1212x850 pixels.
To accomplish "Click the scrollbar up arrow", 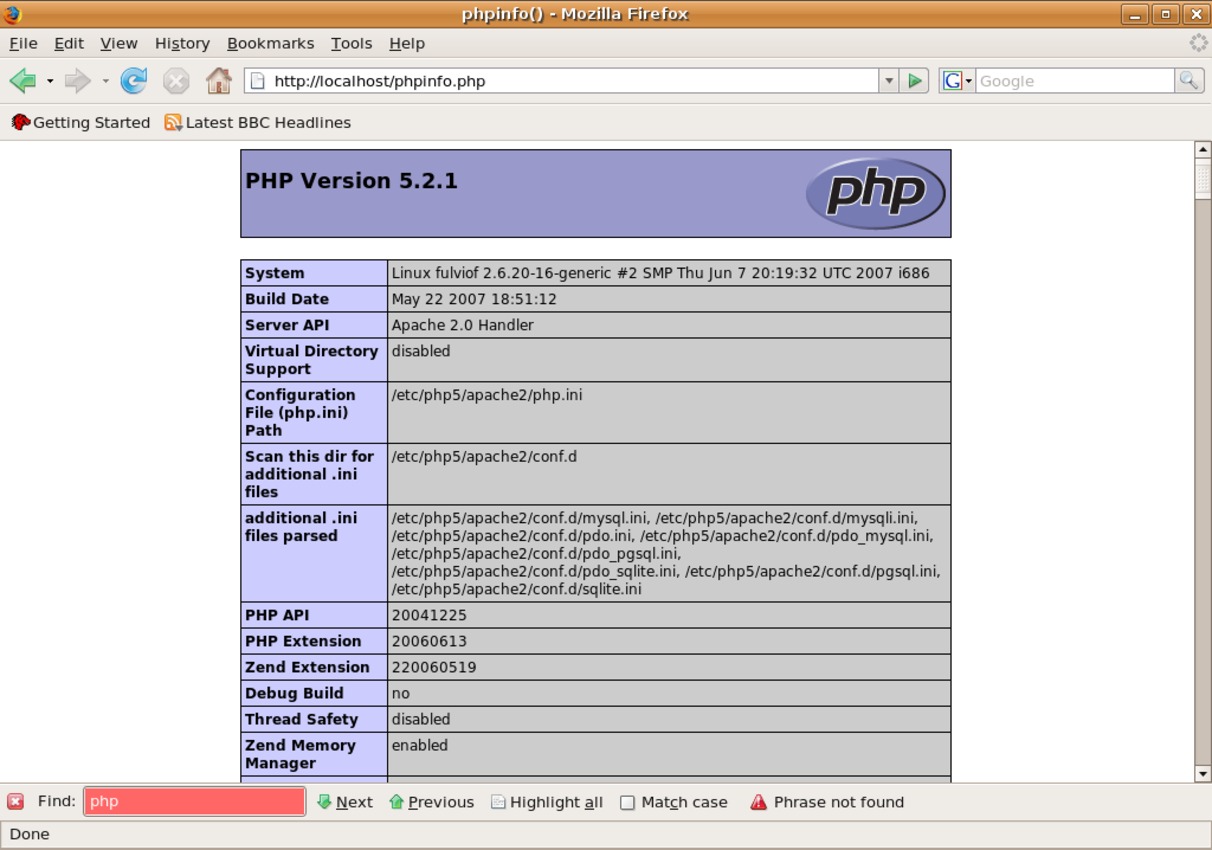I will point(1203,149).
